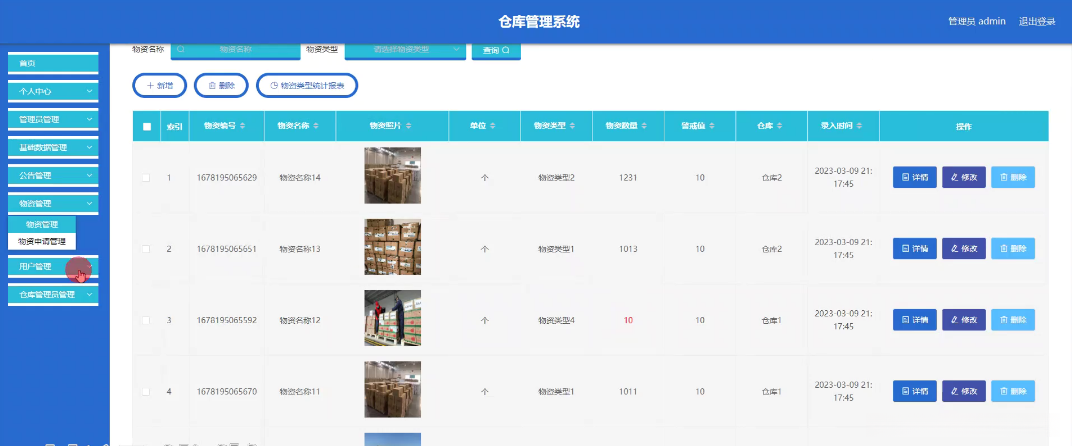Sort table by 物资名称 column arrows
Viewport: 1072px width, 446px height.
tap(315, 126)
